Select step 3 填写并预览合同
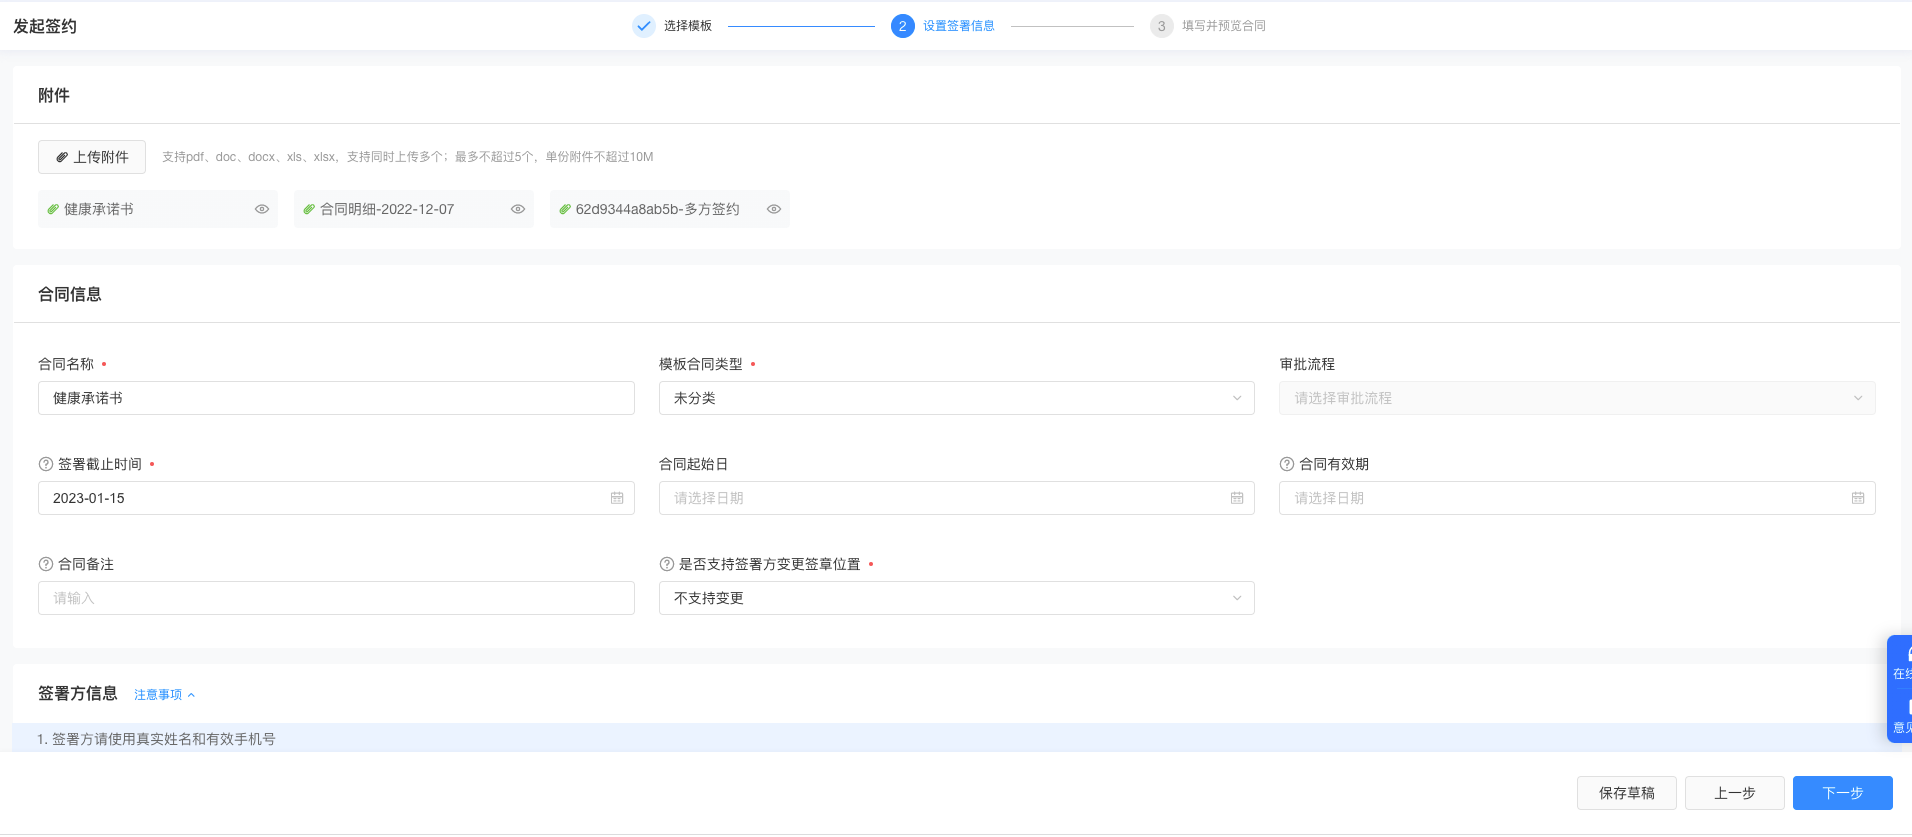This screenshot has height=837, width=1912. [x=1208, y=26]
